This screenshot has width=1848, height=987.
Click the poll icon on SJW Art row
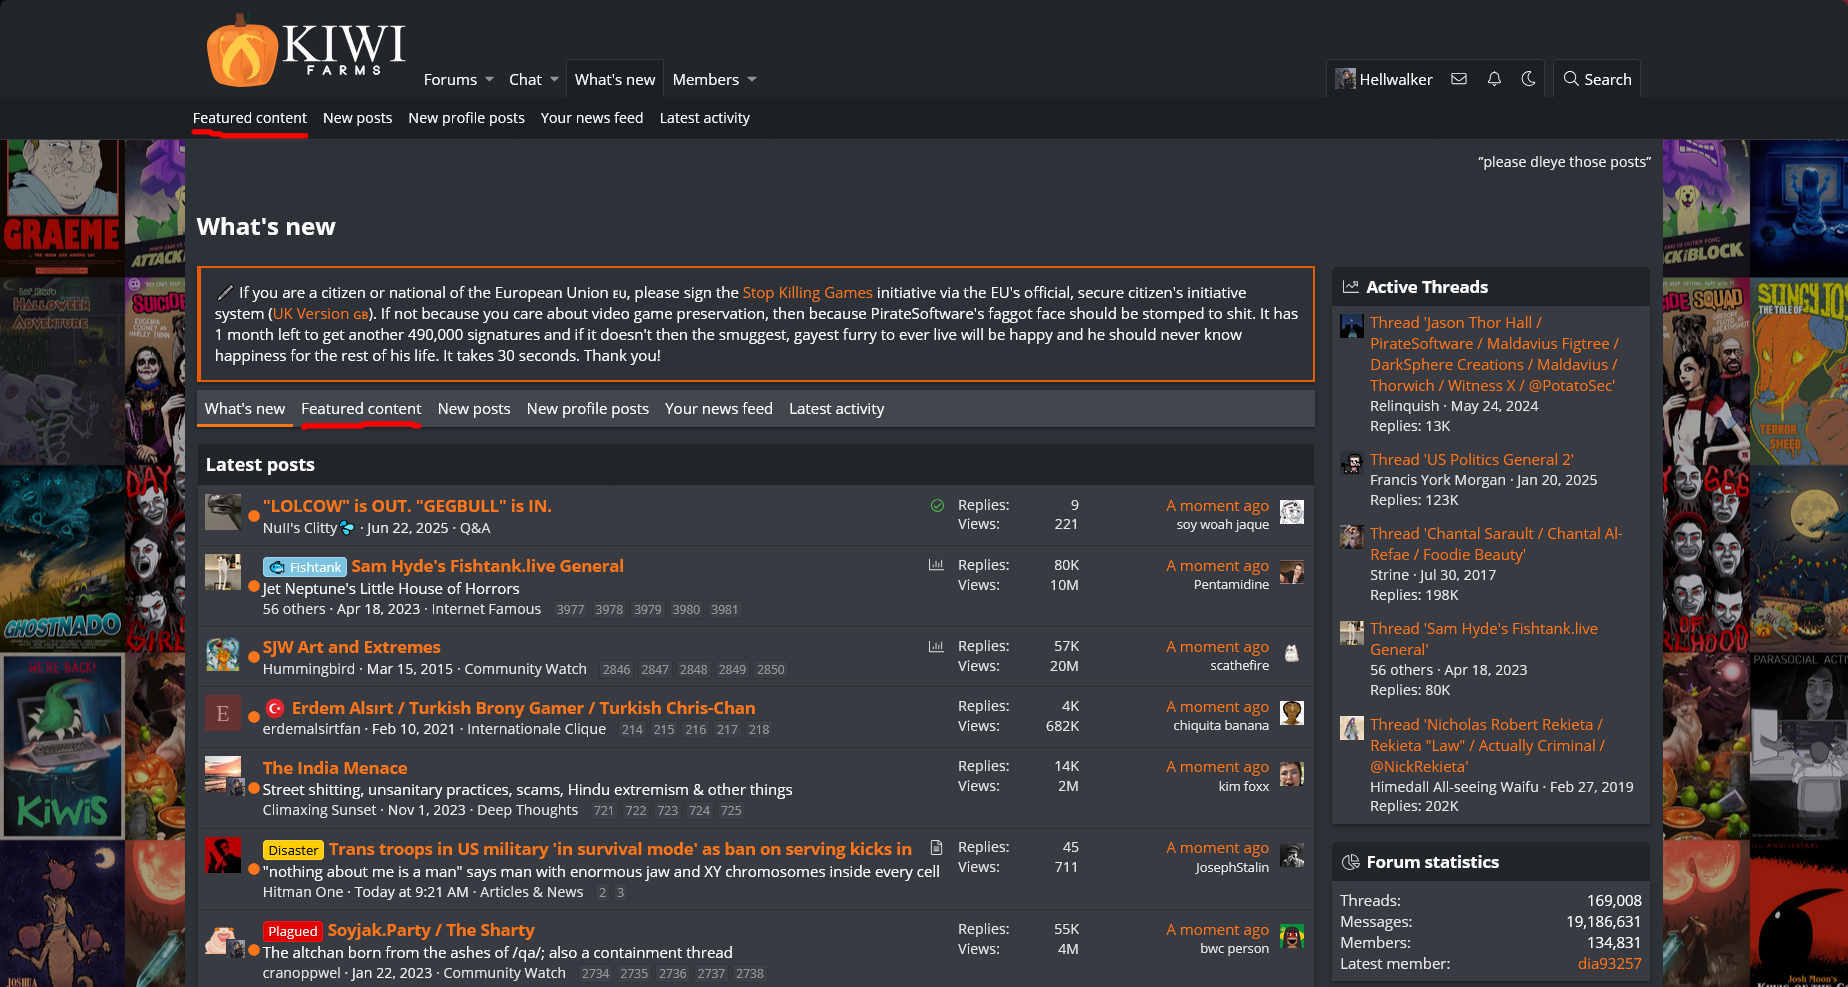click(x=936, y=646)
